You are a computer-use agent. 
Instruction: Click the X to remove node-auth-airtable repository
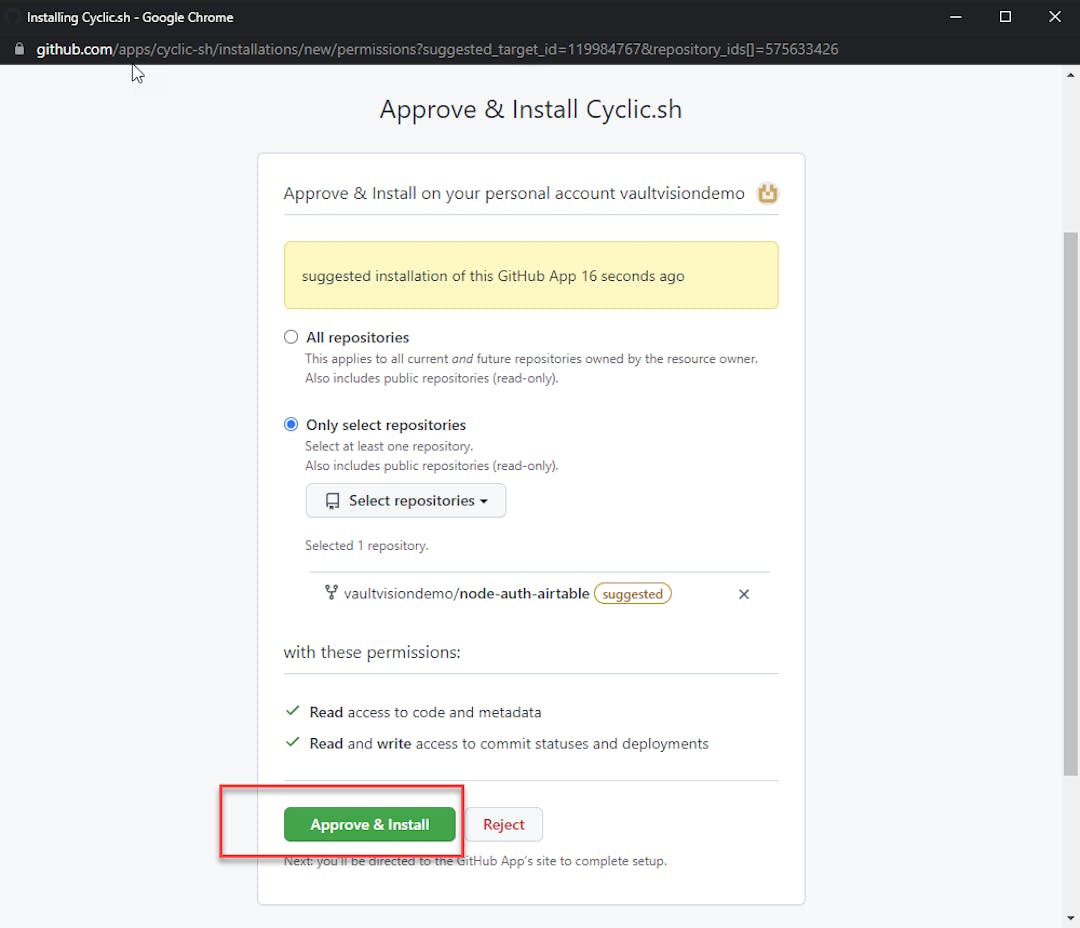[744, 594]
